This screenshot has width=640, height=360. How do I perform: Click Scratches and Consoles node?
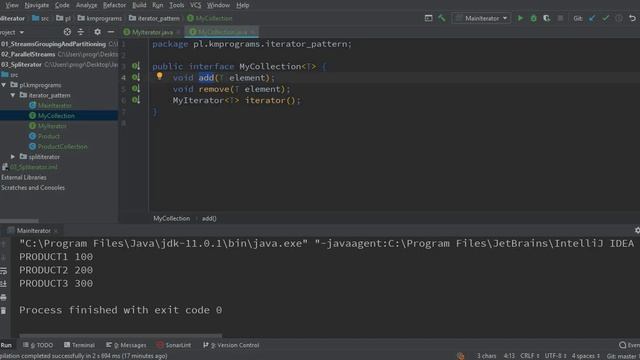pos(33,188)
